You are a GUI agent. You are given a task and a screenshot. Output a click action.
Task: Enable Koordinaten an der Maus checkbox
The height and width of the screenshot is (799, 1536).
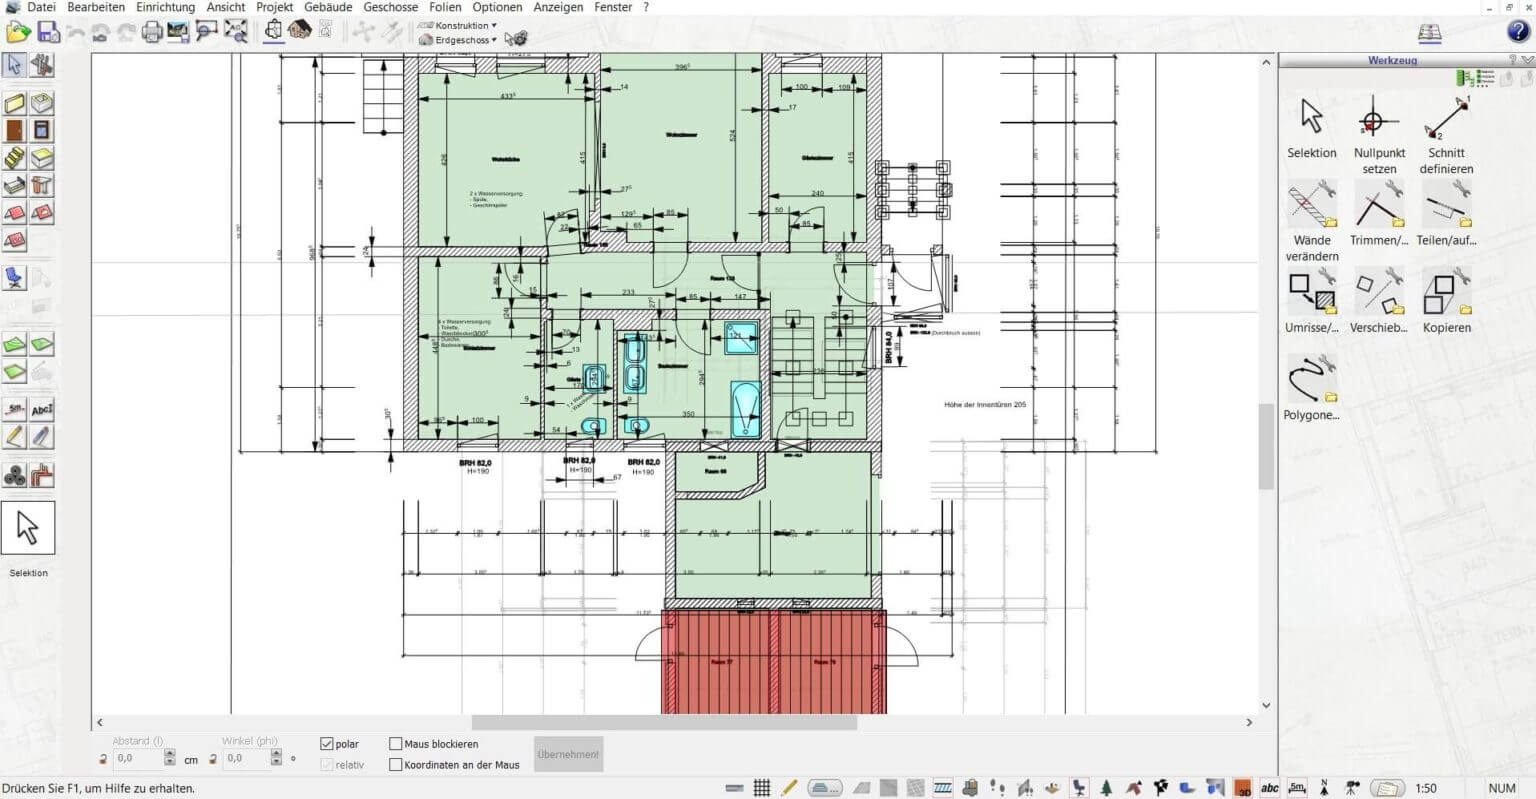click(x=395, y=765)
